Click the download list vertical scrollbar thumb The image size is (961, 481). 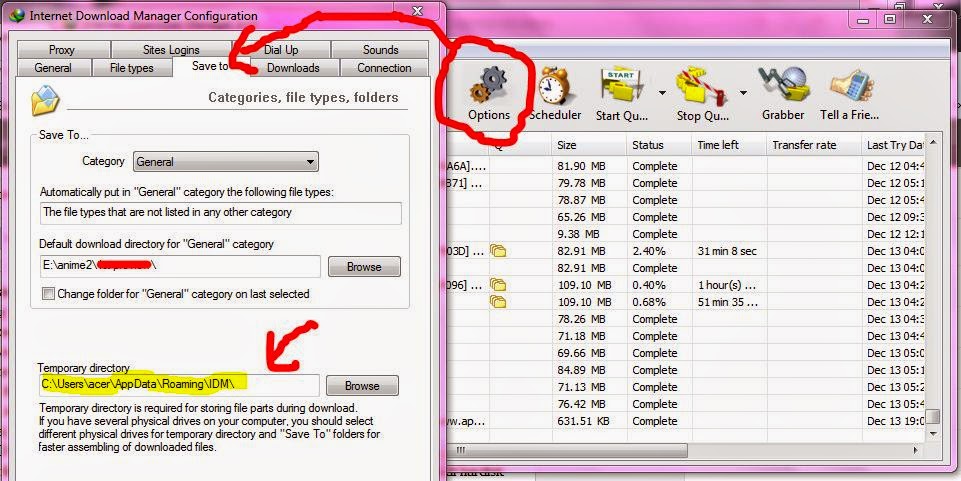(x=932, y=417)
